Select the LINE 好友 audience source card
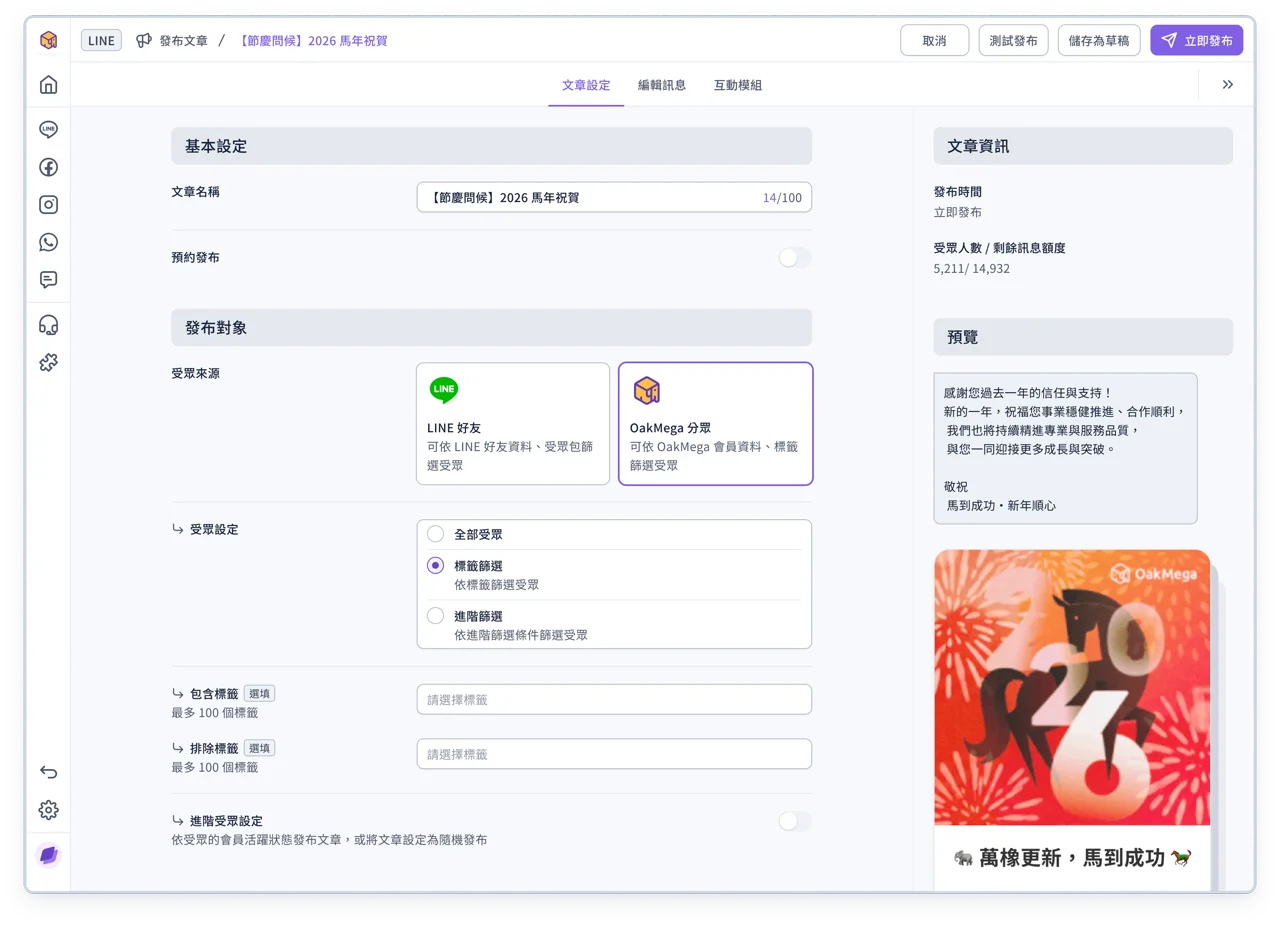This screenshot has width=1280, height=926. pyautogui.click(x=513, y=424)
